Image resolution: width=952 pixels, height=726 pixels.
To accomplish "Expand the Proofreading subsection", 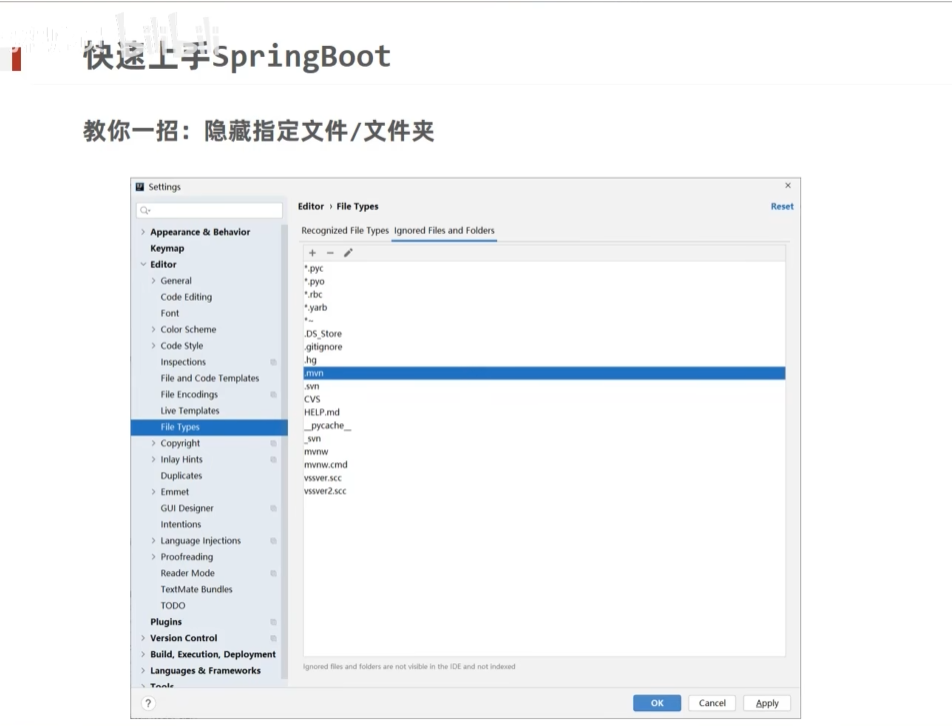I will pos(154,557).
